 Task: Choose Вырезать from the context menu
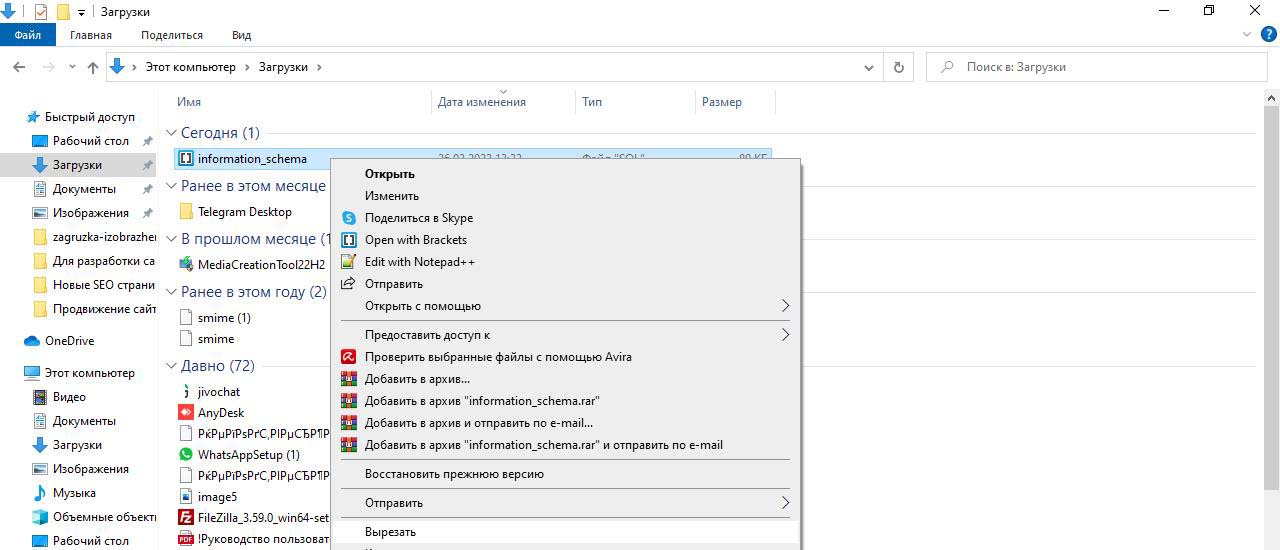390,532
